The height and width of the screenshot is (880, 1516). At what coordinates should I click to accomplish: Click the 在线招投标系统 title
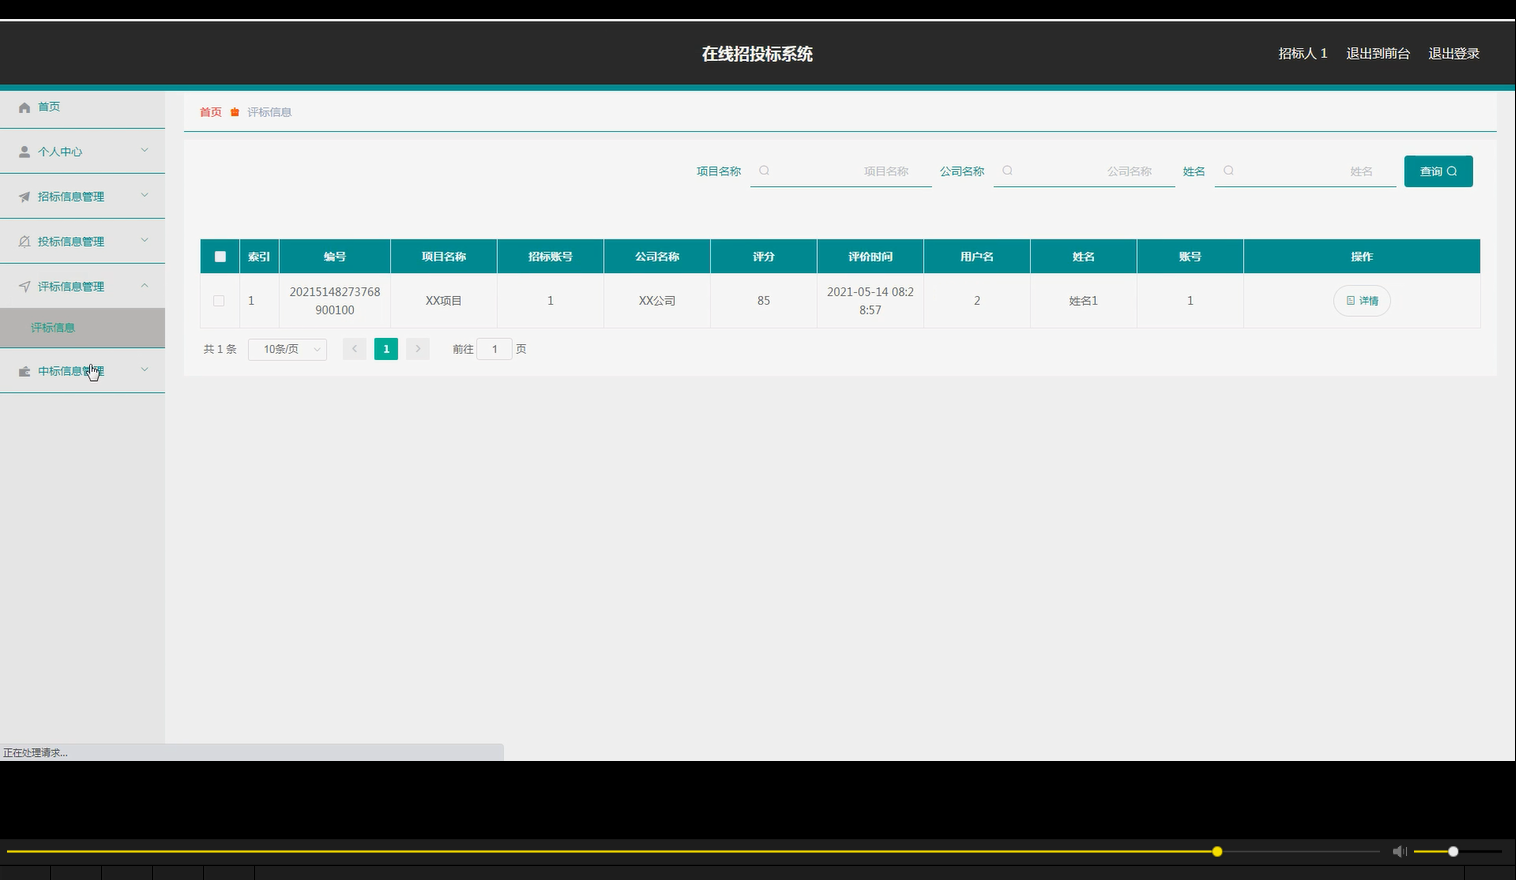tap(757, 54)
